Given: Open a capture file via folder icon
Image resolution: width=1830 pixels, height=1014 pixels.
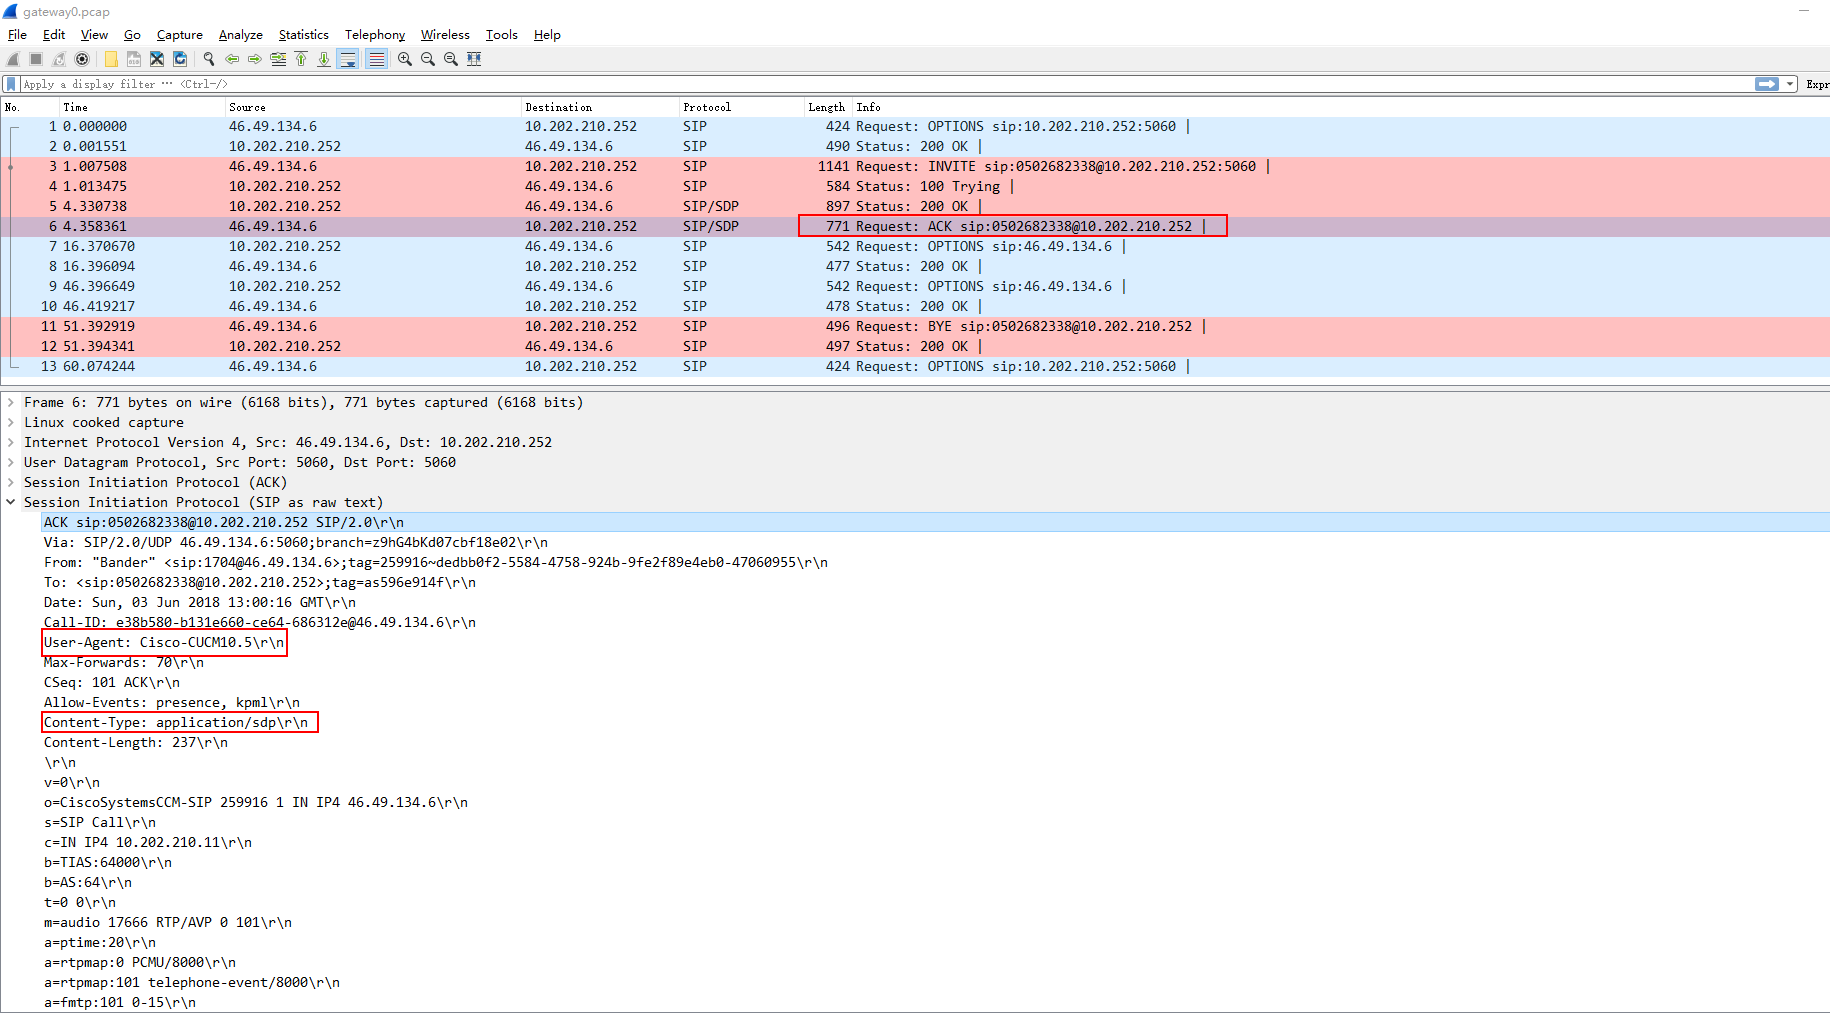Looking at the screenshot, I should click(111, 59).
